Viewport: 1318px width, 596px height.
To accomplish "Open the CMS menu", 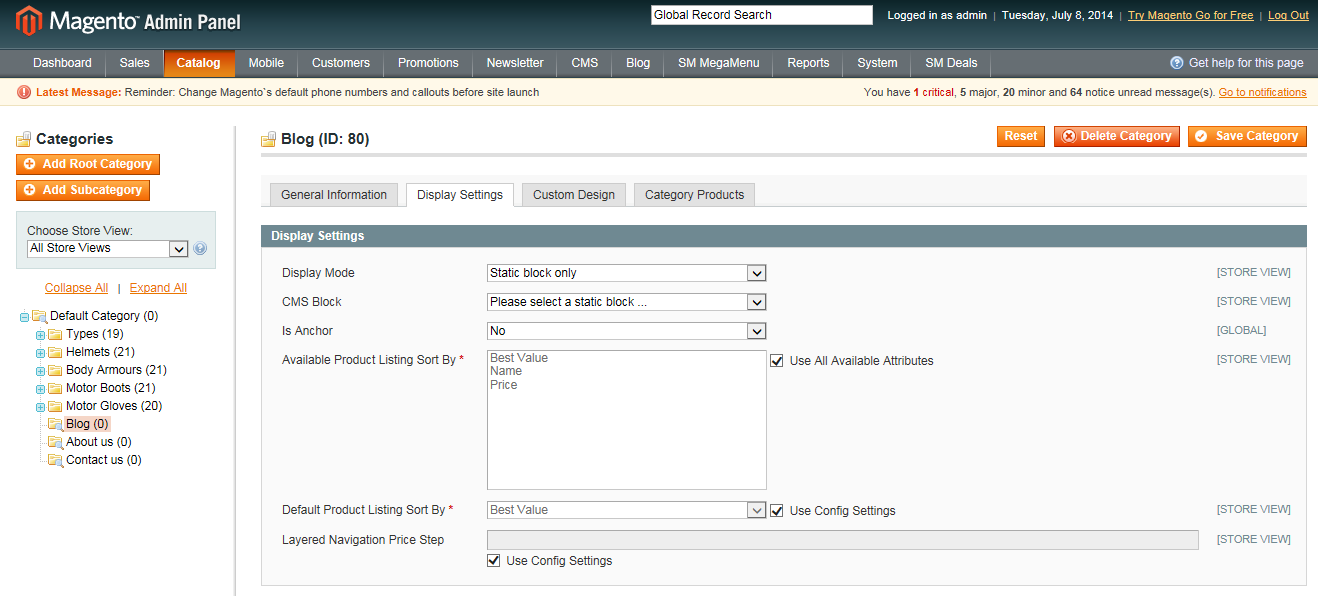I will coord(585,63).
